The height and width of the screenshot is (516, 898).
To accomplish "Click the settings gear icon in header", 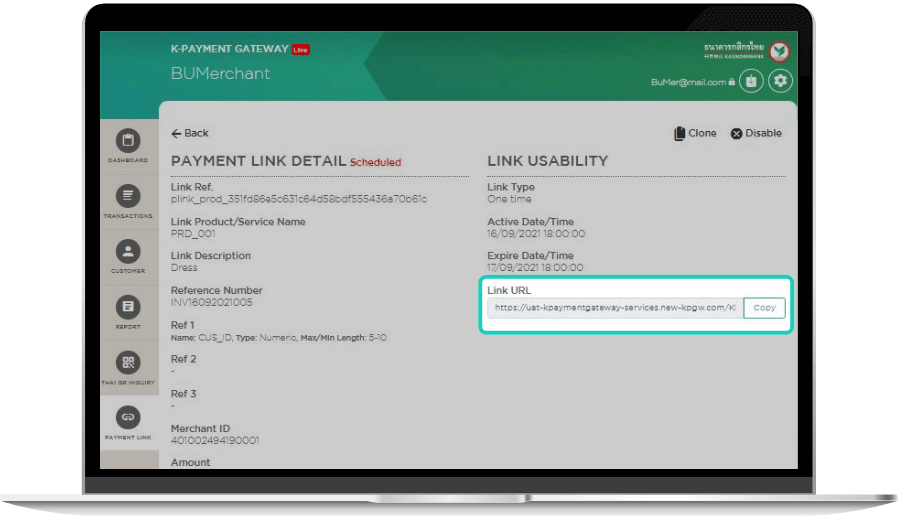I will [x=780, y=82].
